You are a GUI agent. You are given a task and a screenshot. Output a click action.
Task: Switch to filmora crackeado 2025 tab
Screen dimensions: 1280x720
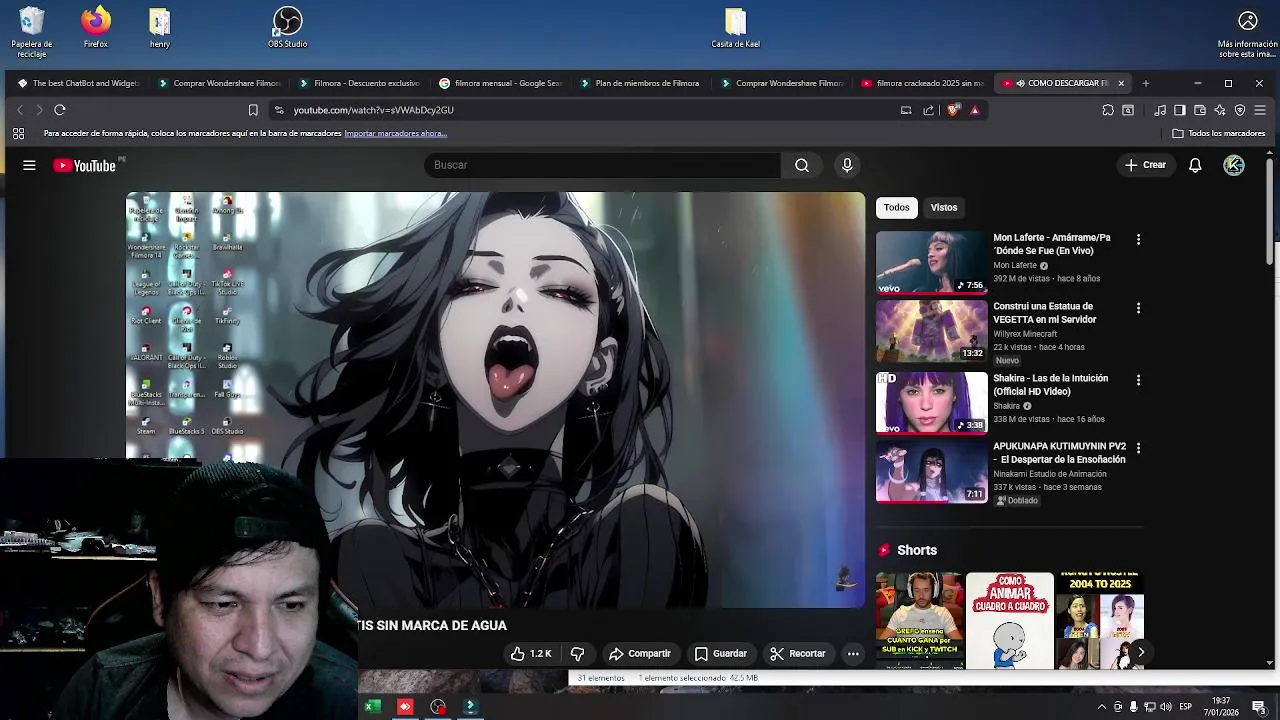pyautogui.click(x=923, y=83)
